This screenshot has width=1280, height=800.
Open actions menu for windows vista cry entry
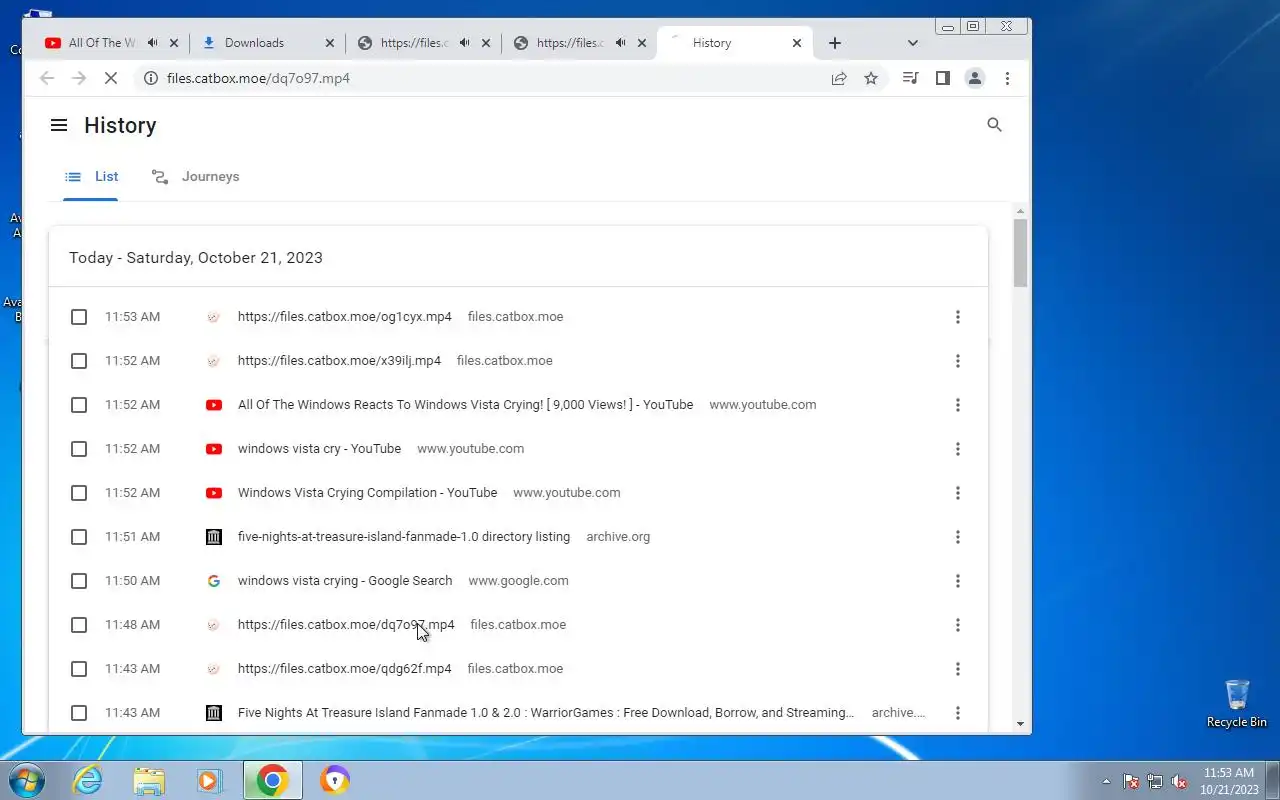(x=957, y=449)
